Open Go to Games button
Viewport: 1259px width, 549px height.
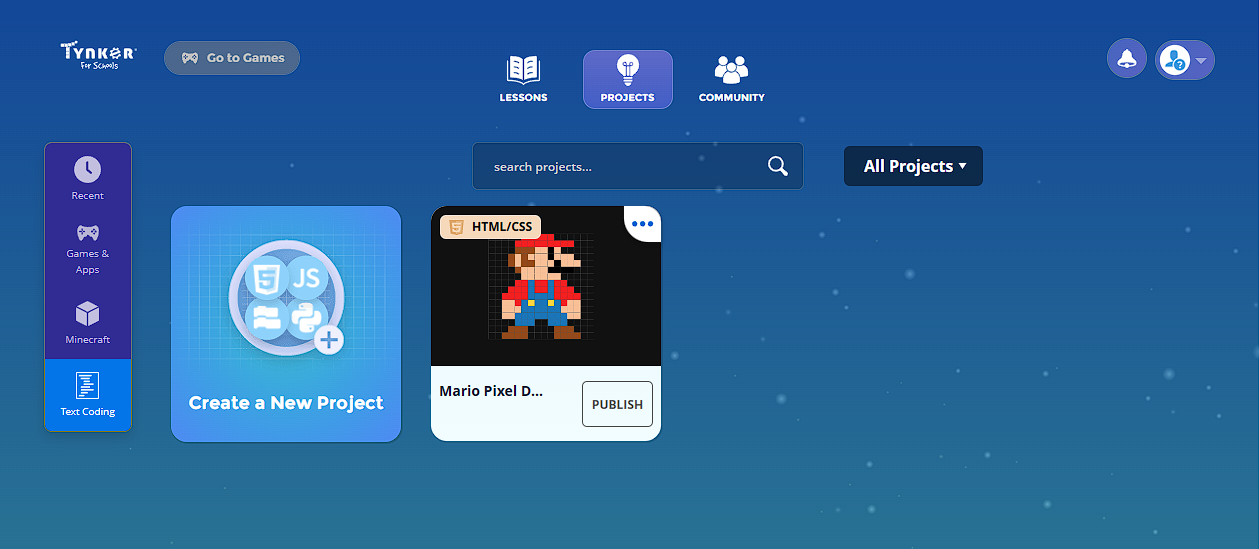tap(232, 58)
